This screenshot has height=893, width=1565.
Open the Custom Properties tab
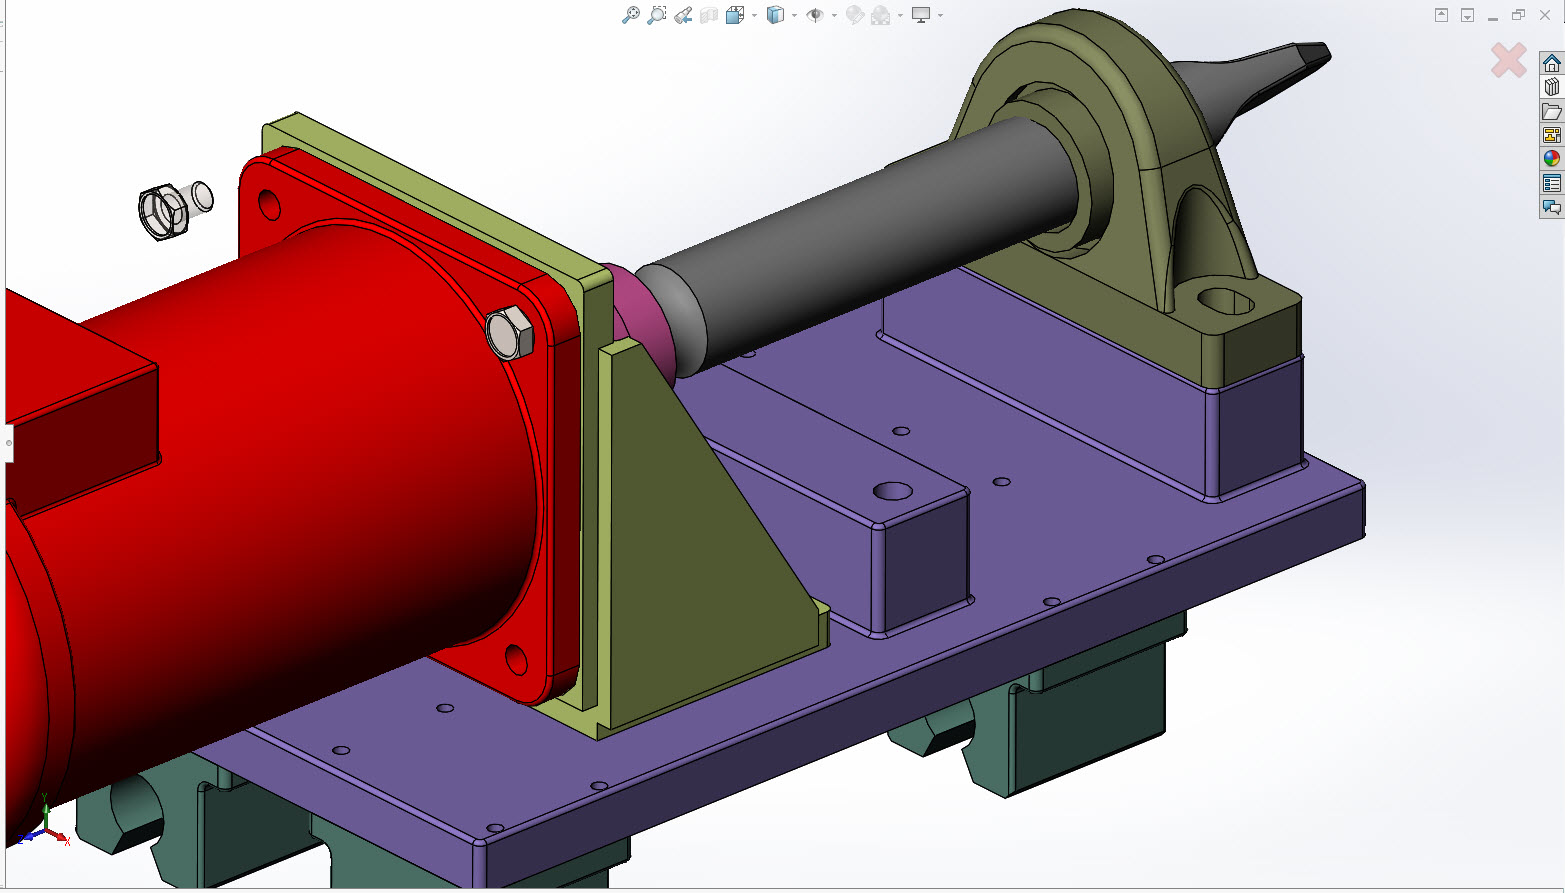click(1552, 183)
